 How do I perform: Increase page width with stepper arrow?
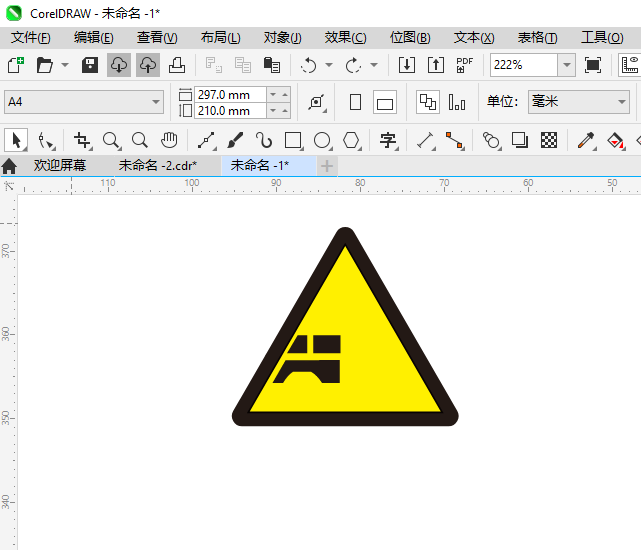pyautogui.click(x=285, y=95)
